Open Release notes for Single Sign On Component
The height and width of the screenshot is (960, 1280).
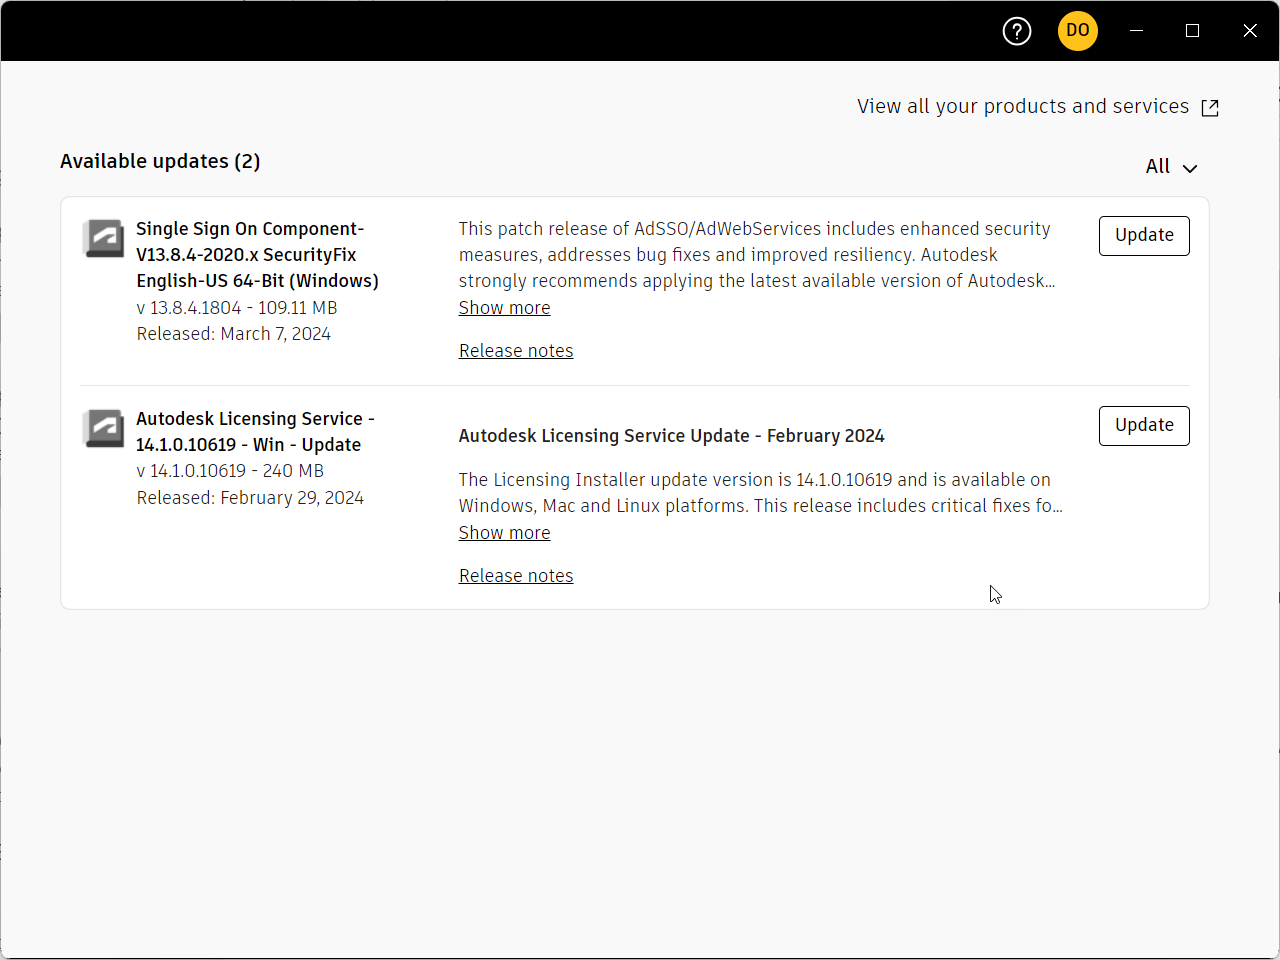(x=516, y=351)
